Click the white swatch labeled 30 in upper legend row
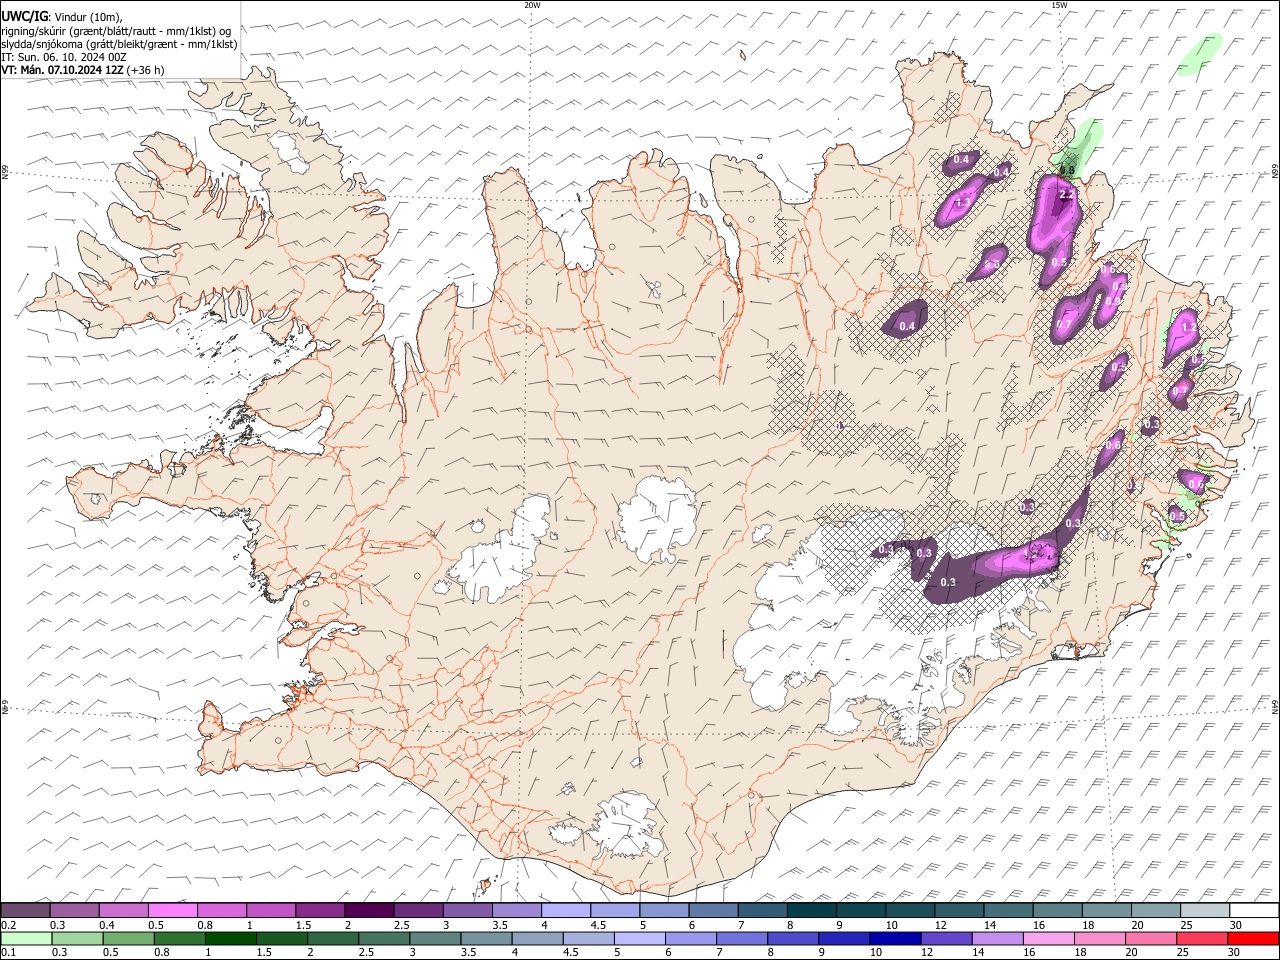The image size is (1280, 960). (1254, 910)
